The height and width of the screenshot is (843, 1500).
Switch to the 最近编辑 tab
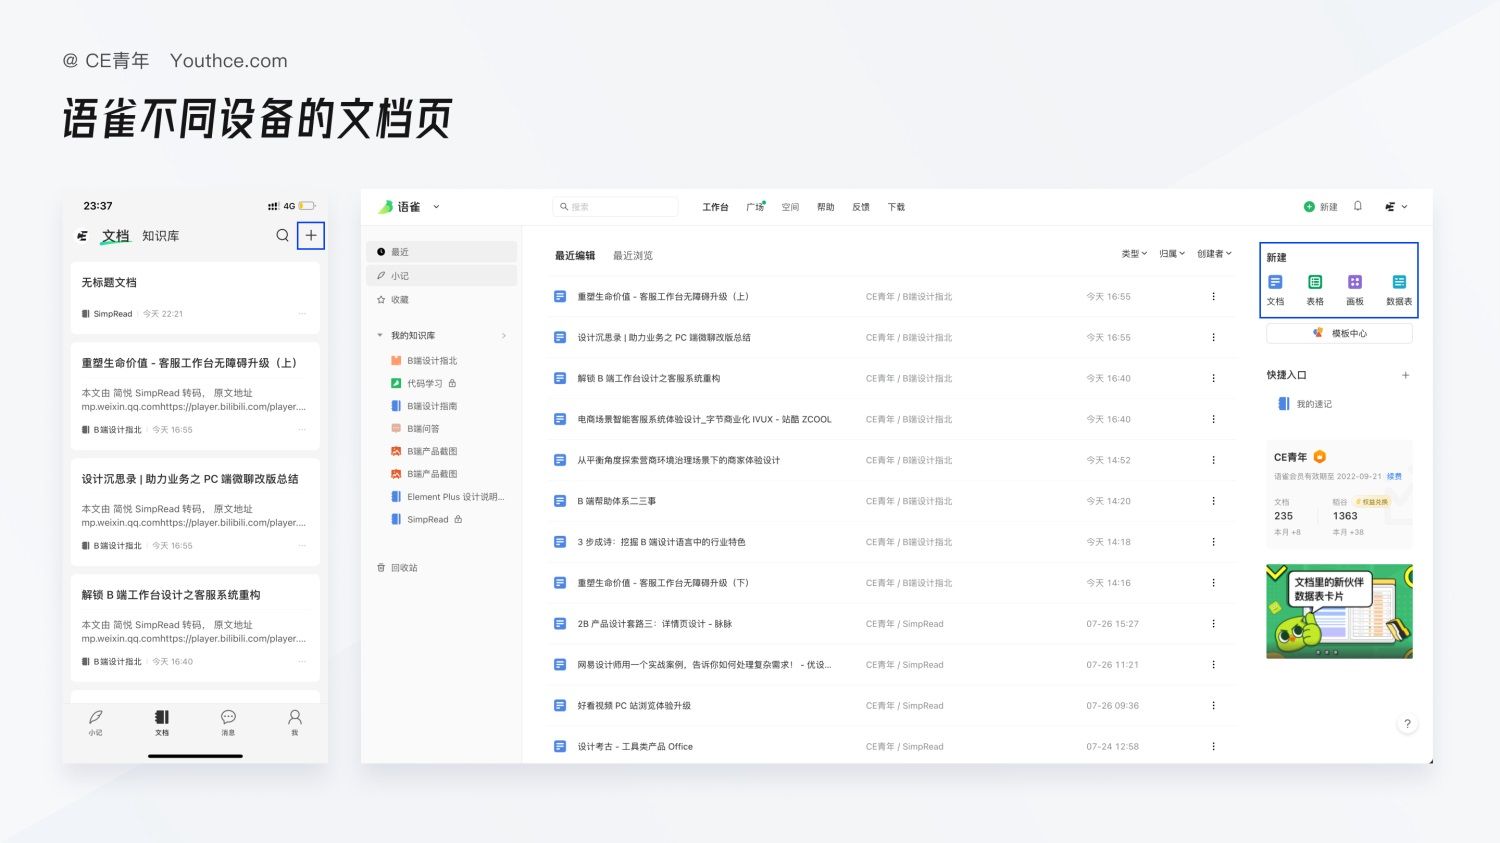tap(575, 255)
